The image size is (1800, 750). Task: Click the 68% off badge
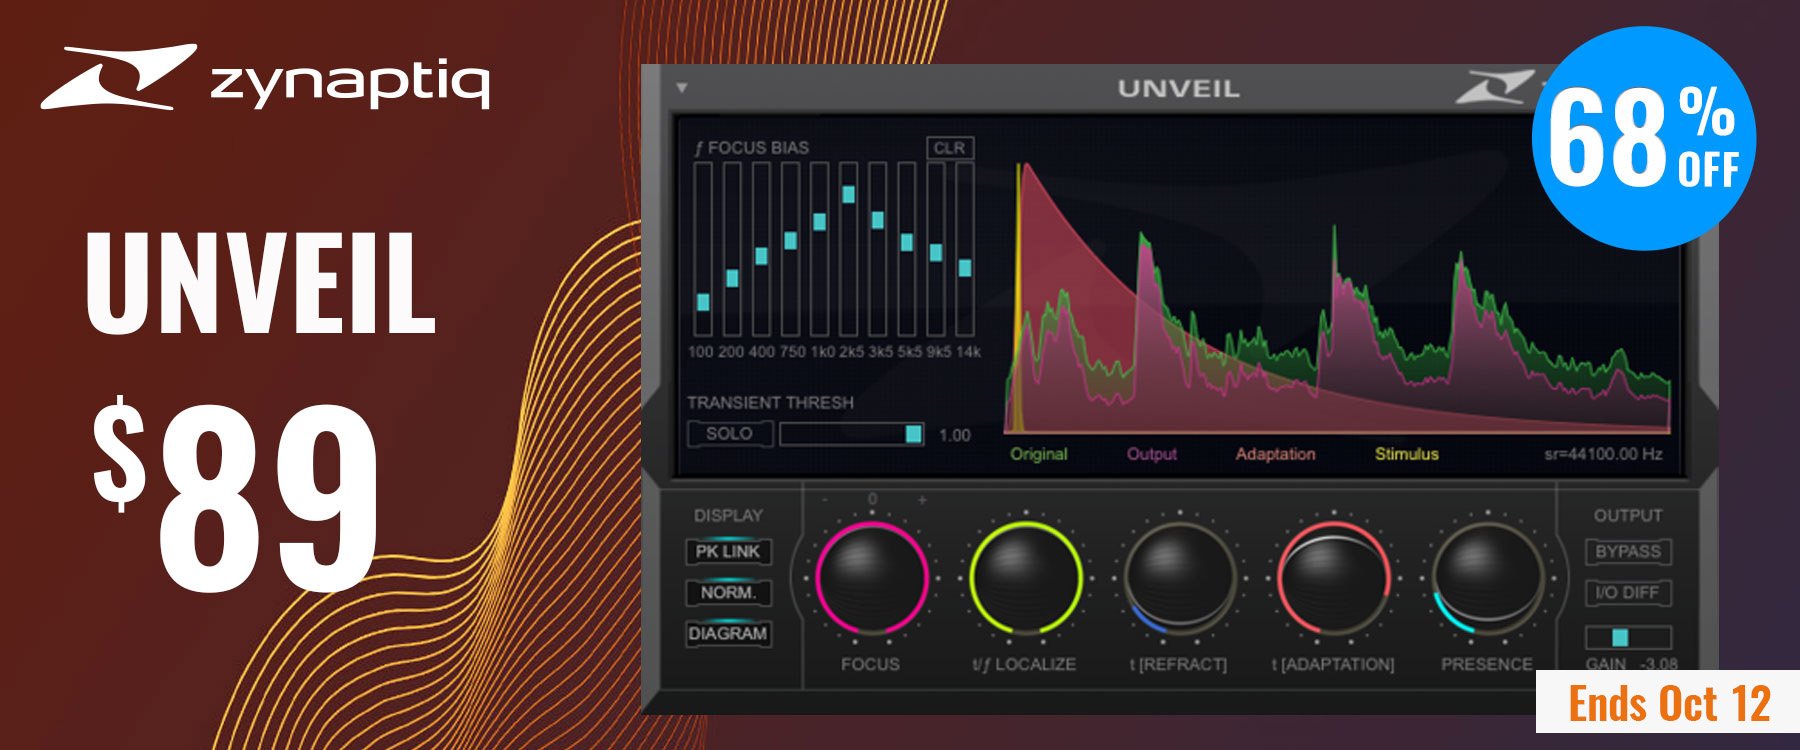pyautogui.click(x=1643, y=138)
